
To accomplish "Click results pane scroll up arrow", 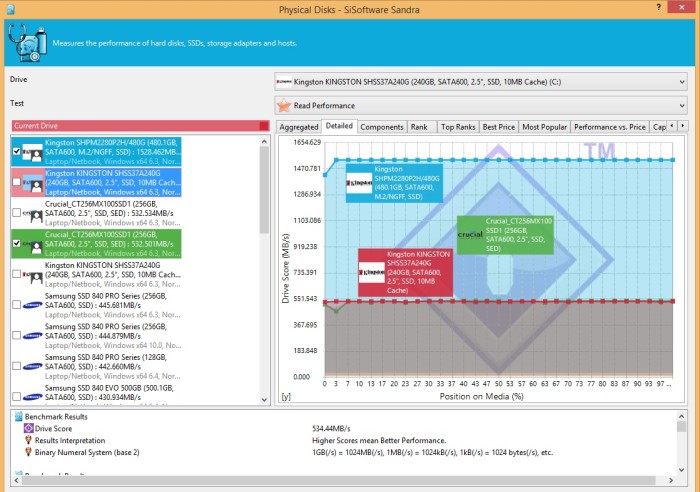I will point(681,416).
